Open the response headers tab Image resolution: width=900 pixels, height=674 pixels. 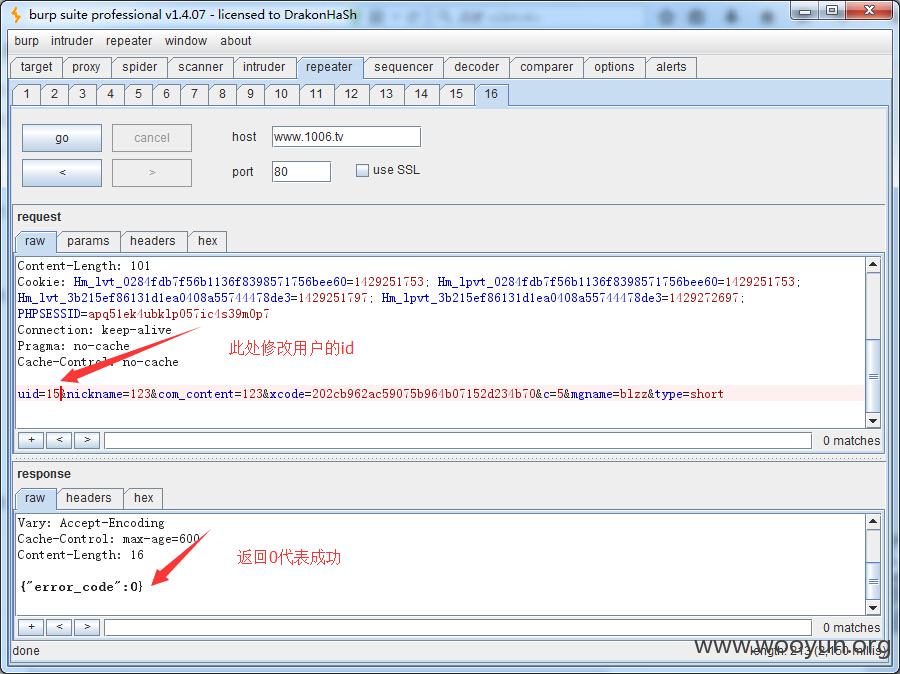[88, 498]
